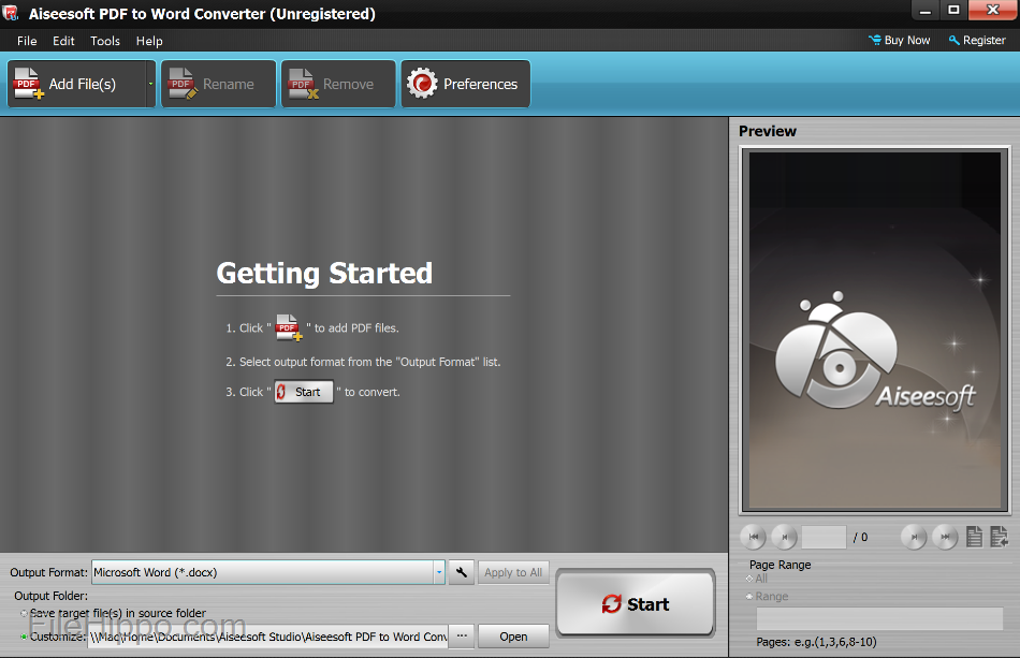Go to next page in preview
Image resolution: width=1020 pixels, height=658 pixels.
(913, 537)
